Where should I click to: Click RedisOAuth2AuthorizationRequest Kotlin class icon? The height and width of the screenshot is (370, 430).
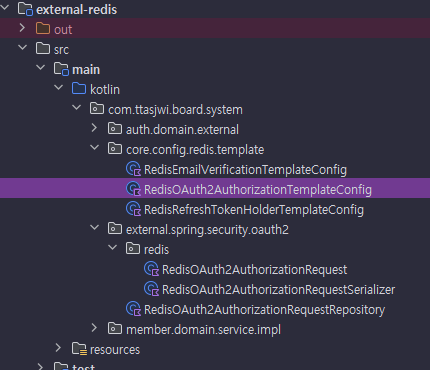pos(151,269)
